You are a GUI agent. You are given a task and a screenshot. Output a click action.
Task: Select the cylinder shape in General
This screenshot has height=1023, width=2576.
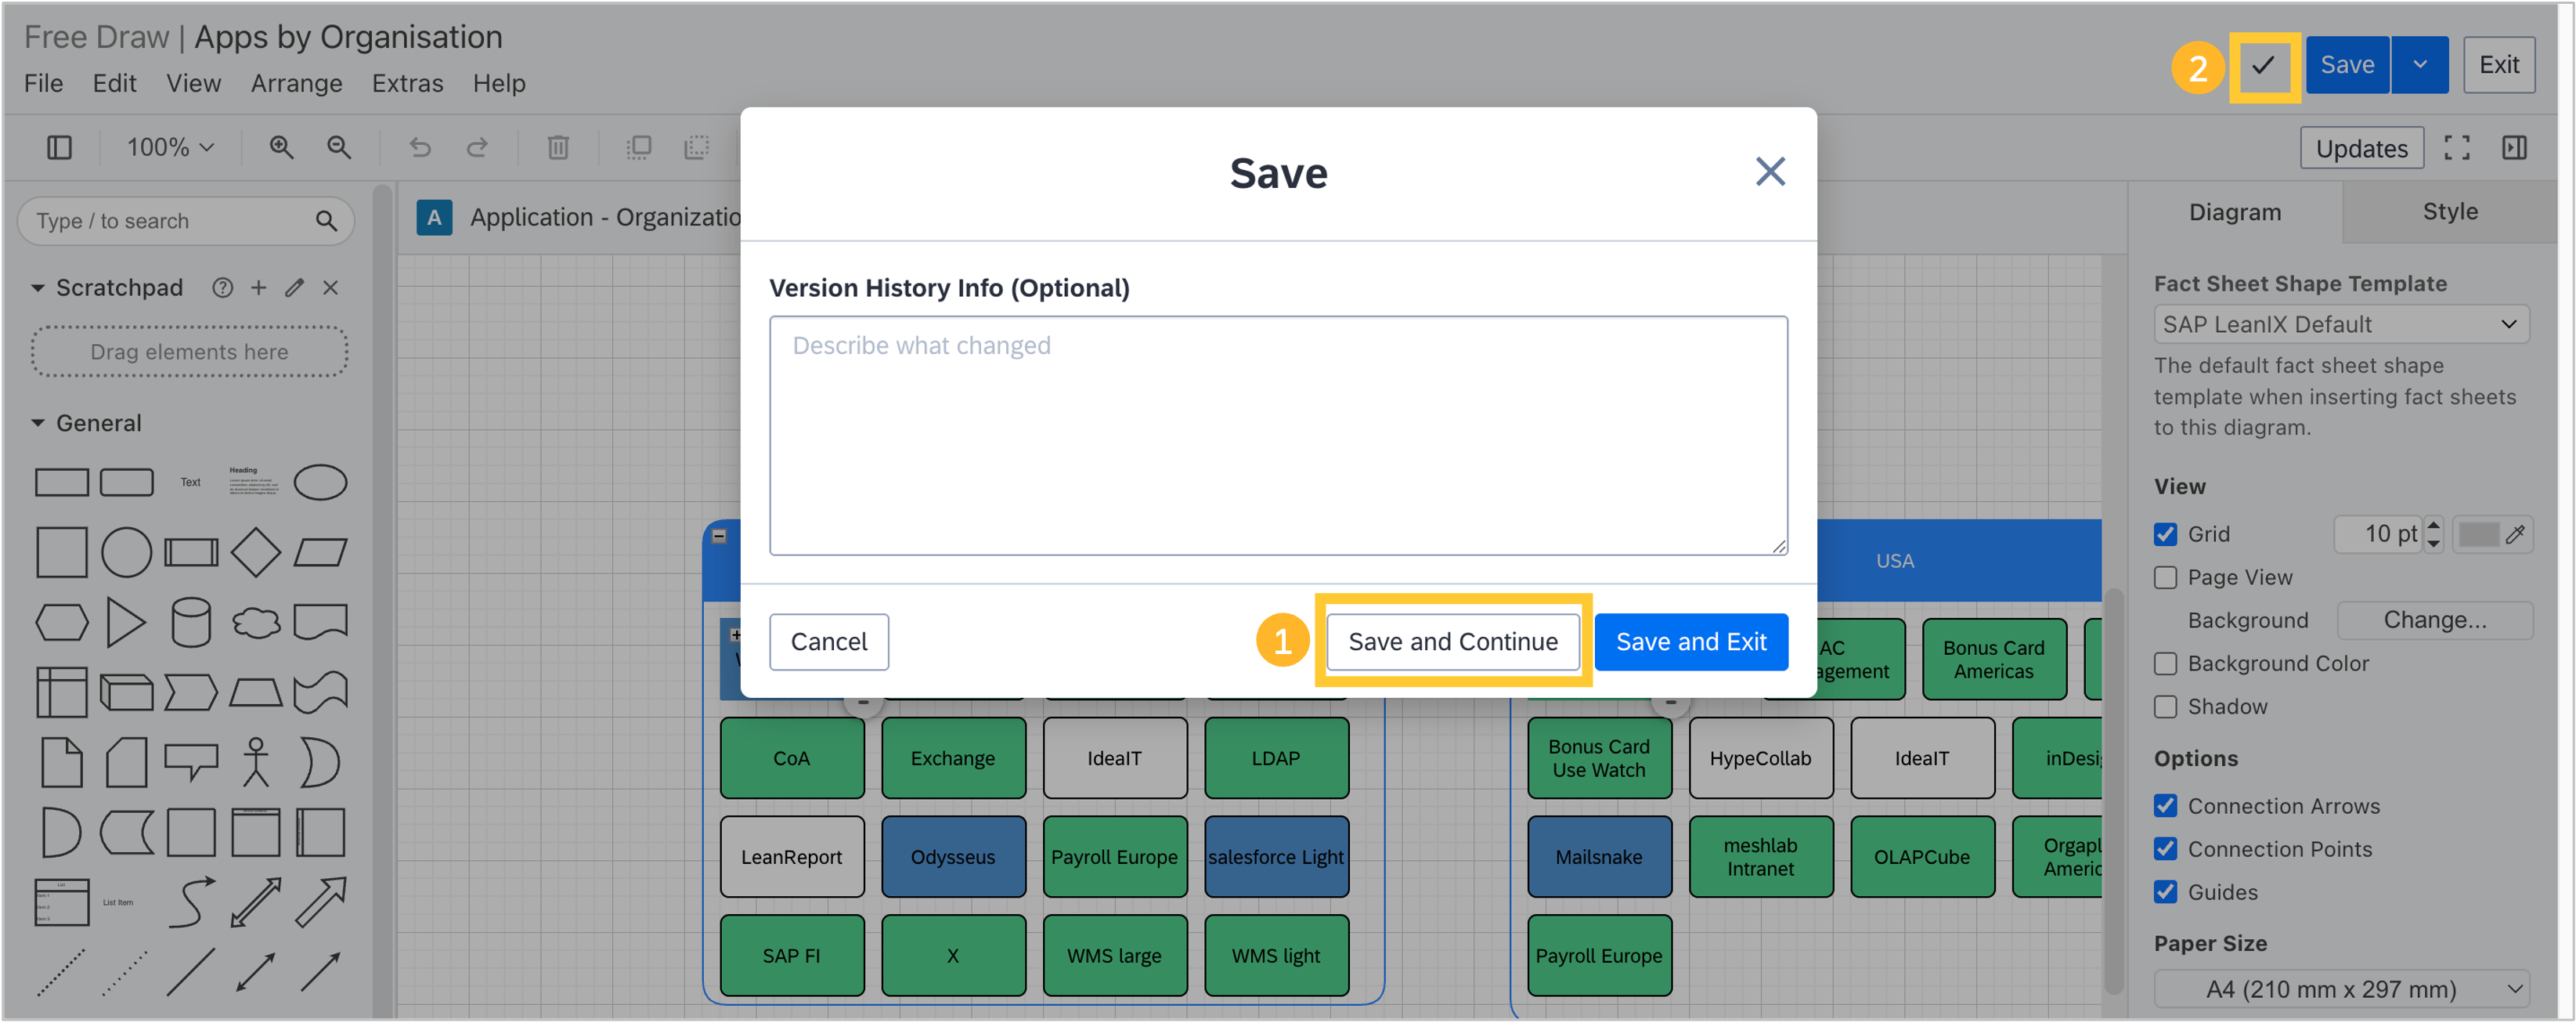[190, 622]
